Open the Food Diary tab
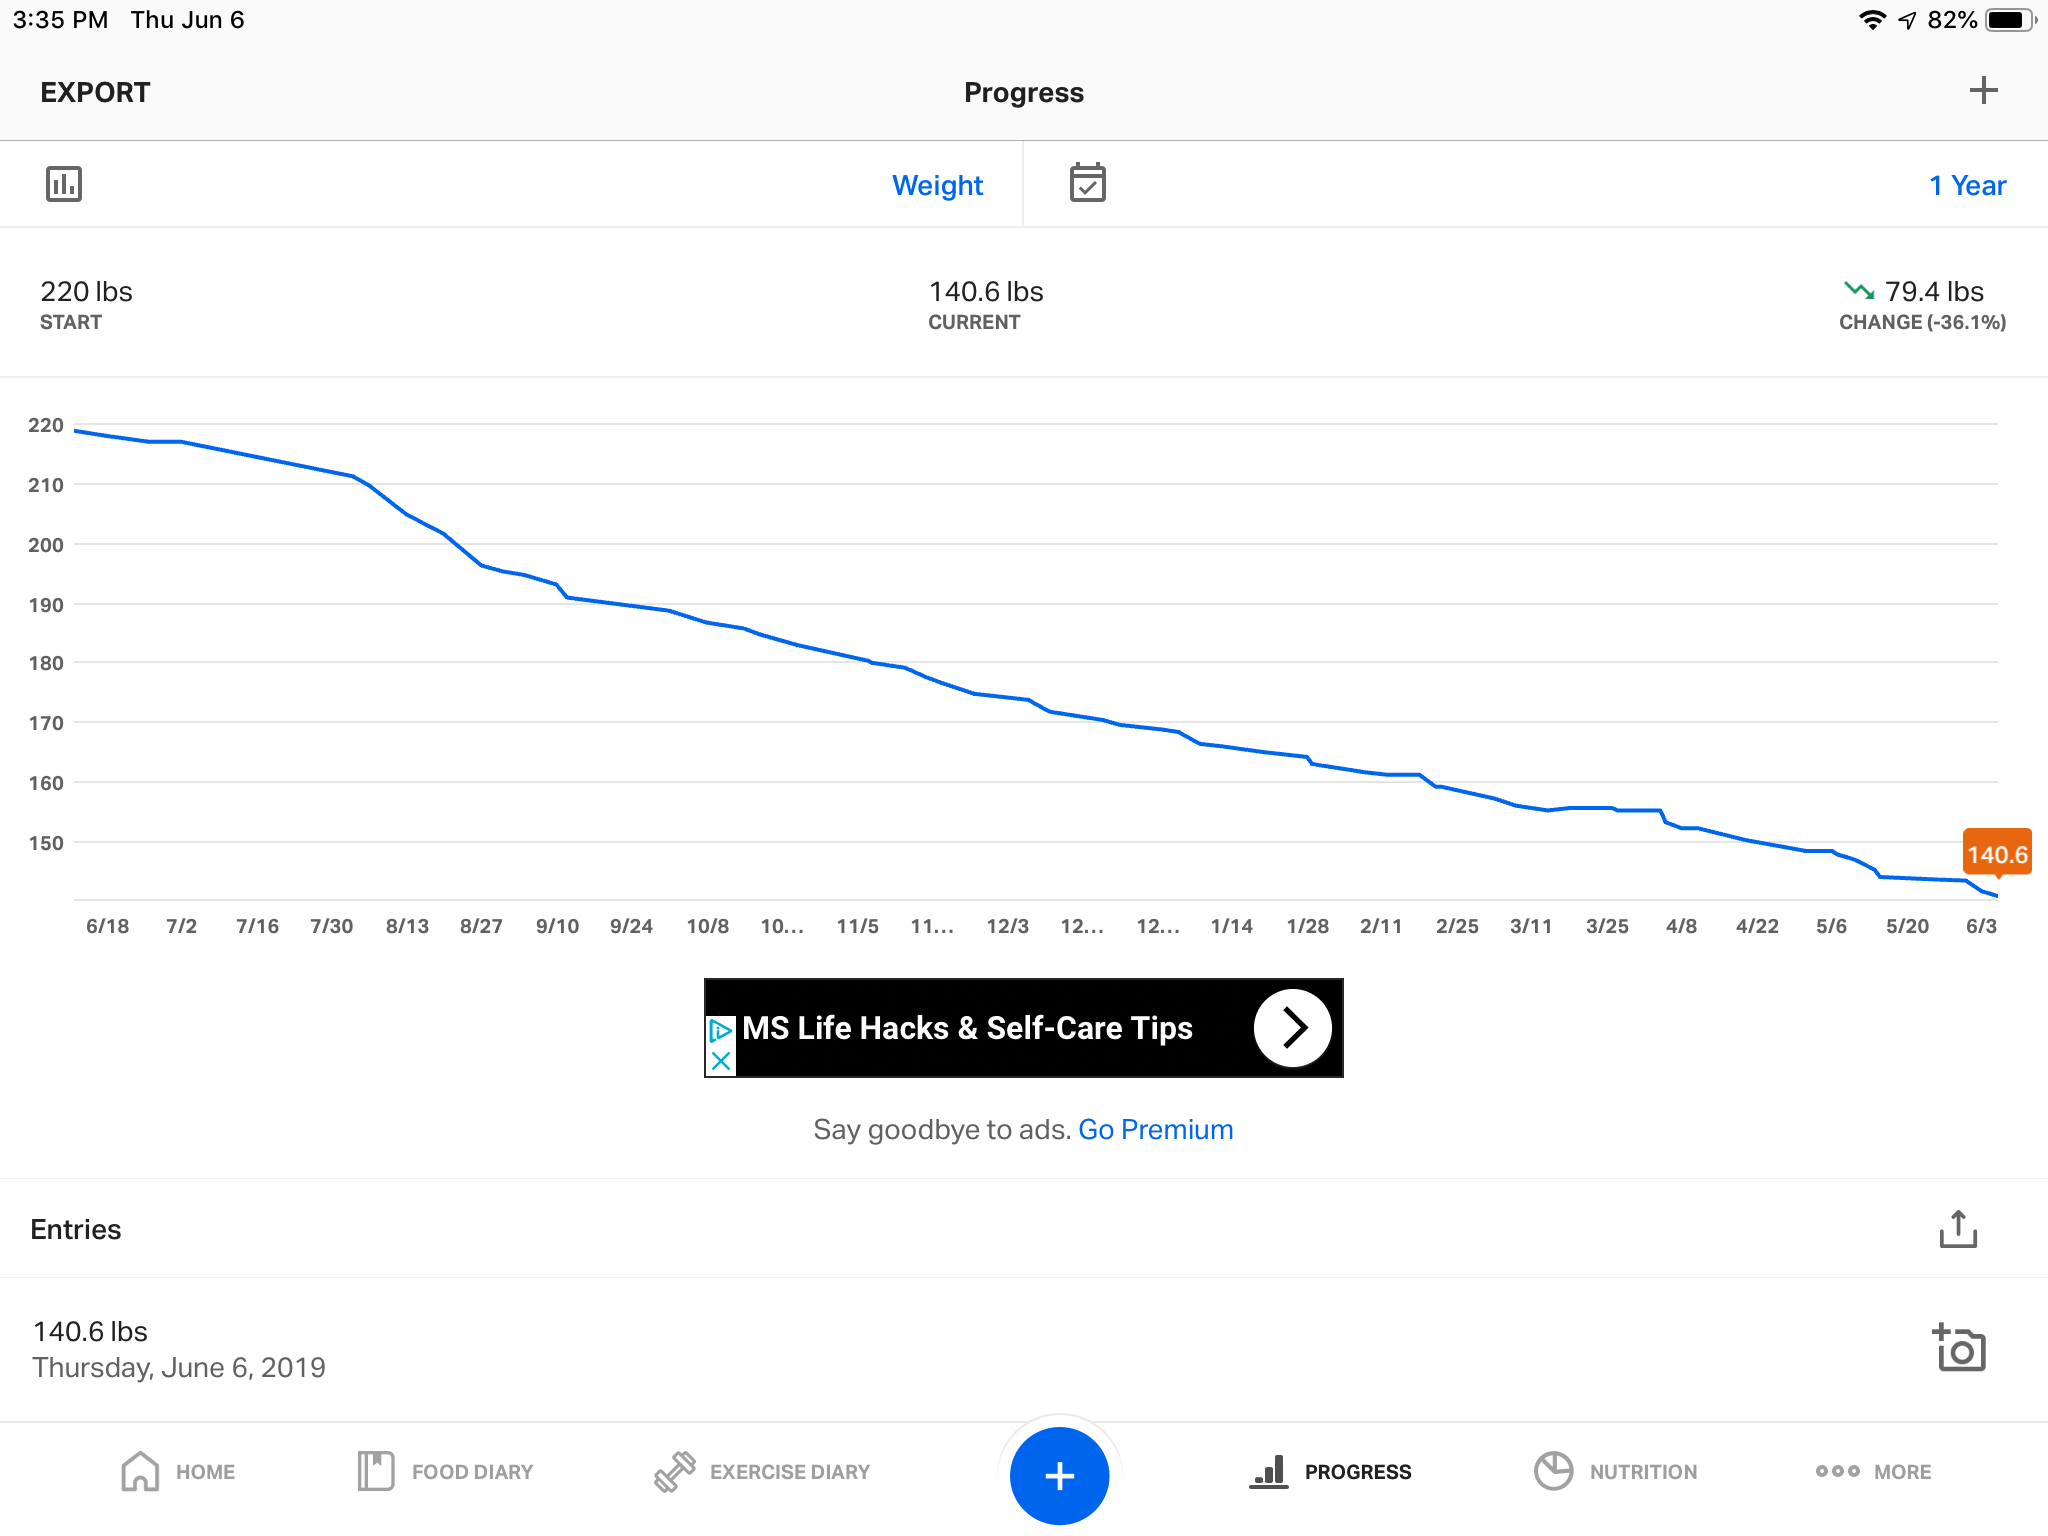The image size is (2048, 1536). pyautogui.click(x=445, y=1472)
